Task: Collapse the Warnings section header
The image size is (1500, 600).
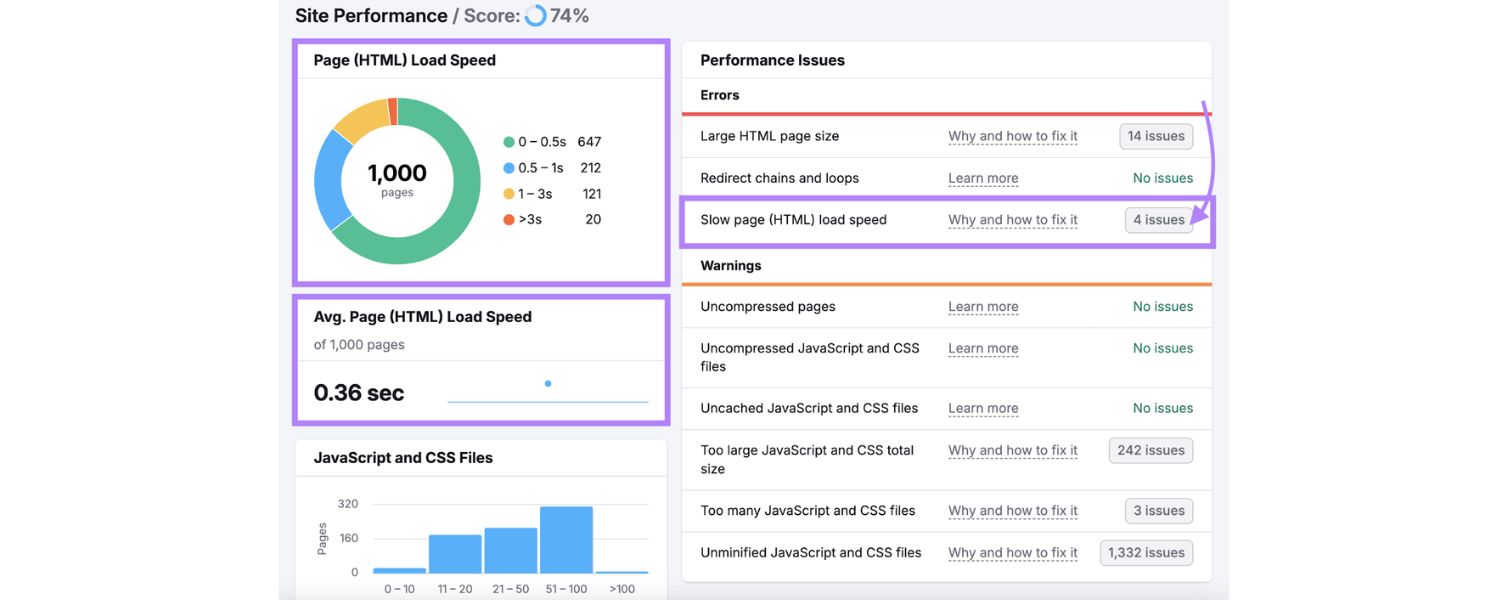Action: click(x=730, y=265)
